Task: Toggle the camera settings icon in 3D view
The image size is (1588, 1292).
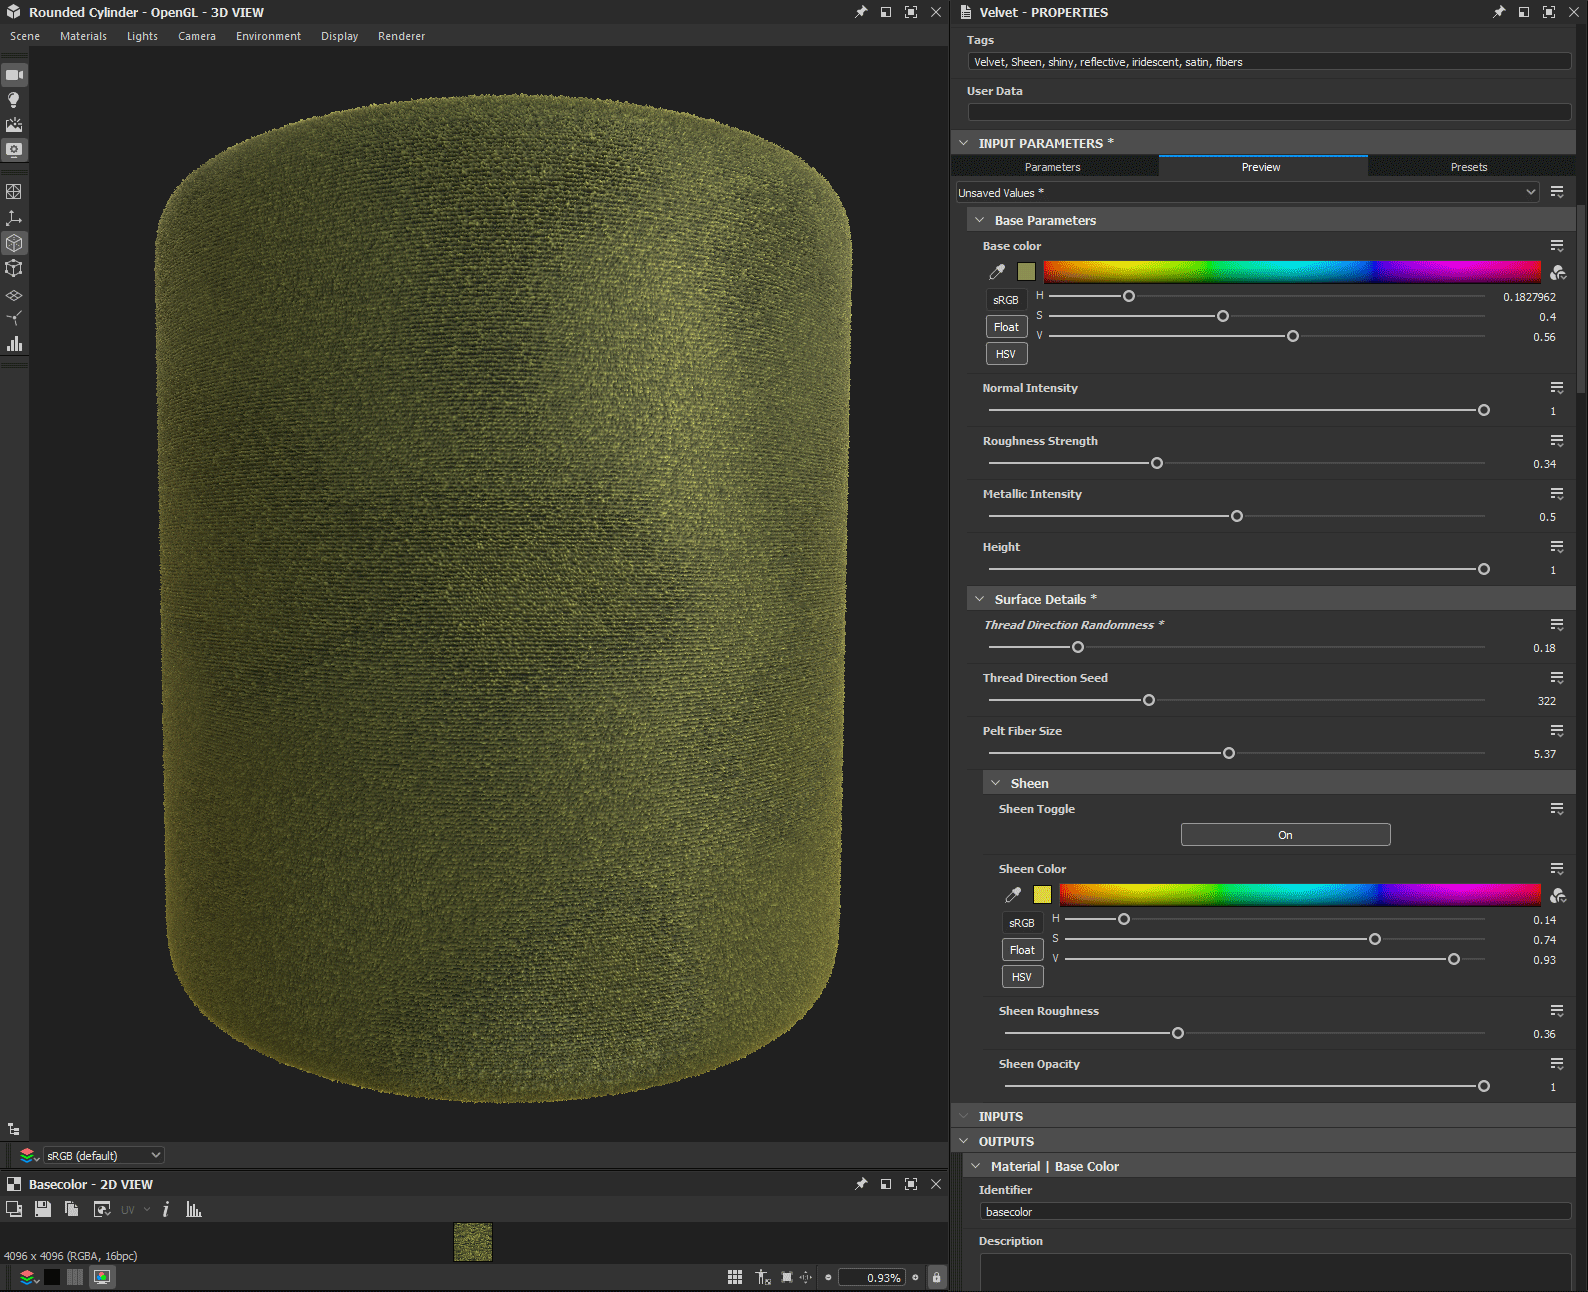Action: [x=14, y=75]
